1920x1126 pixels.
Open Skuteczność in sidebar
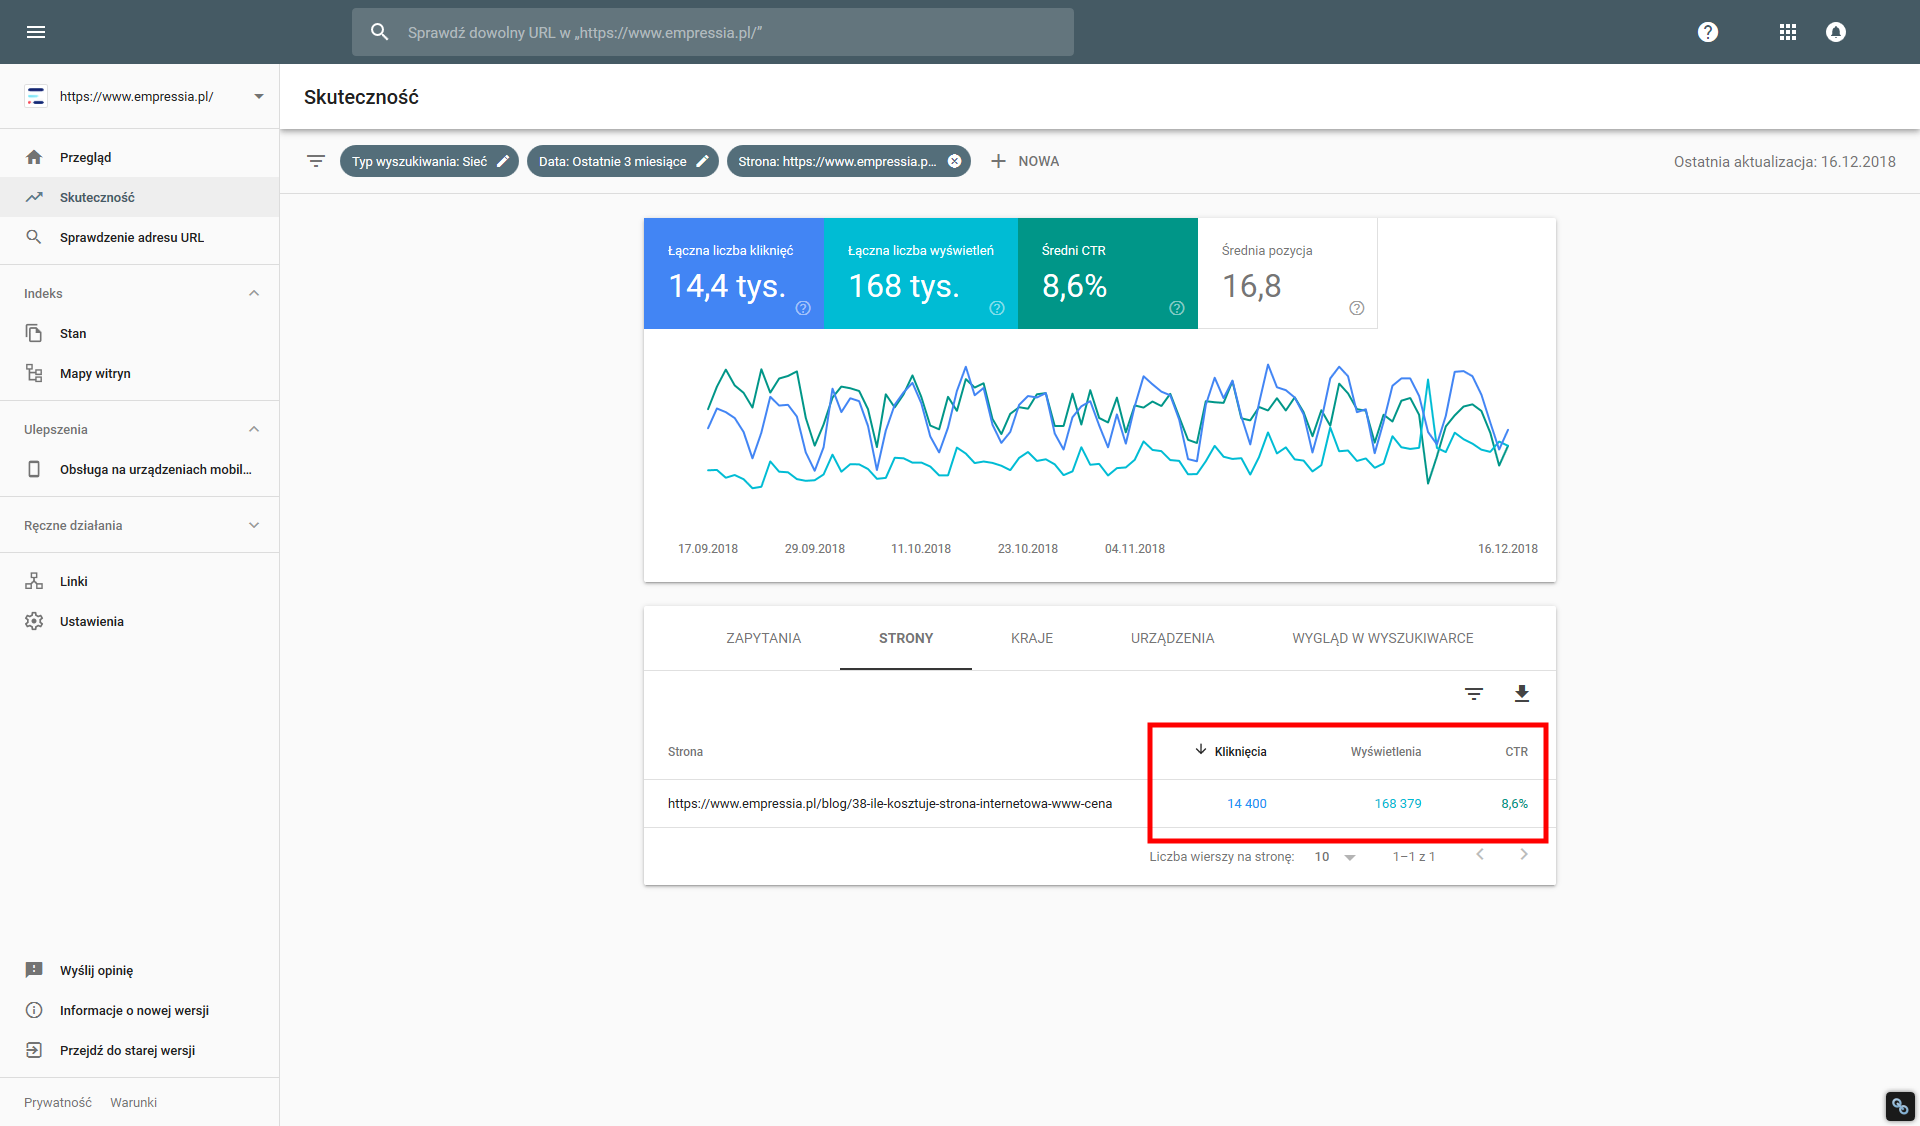(139, 197)
